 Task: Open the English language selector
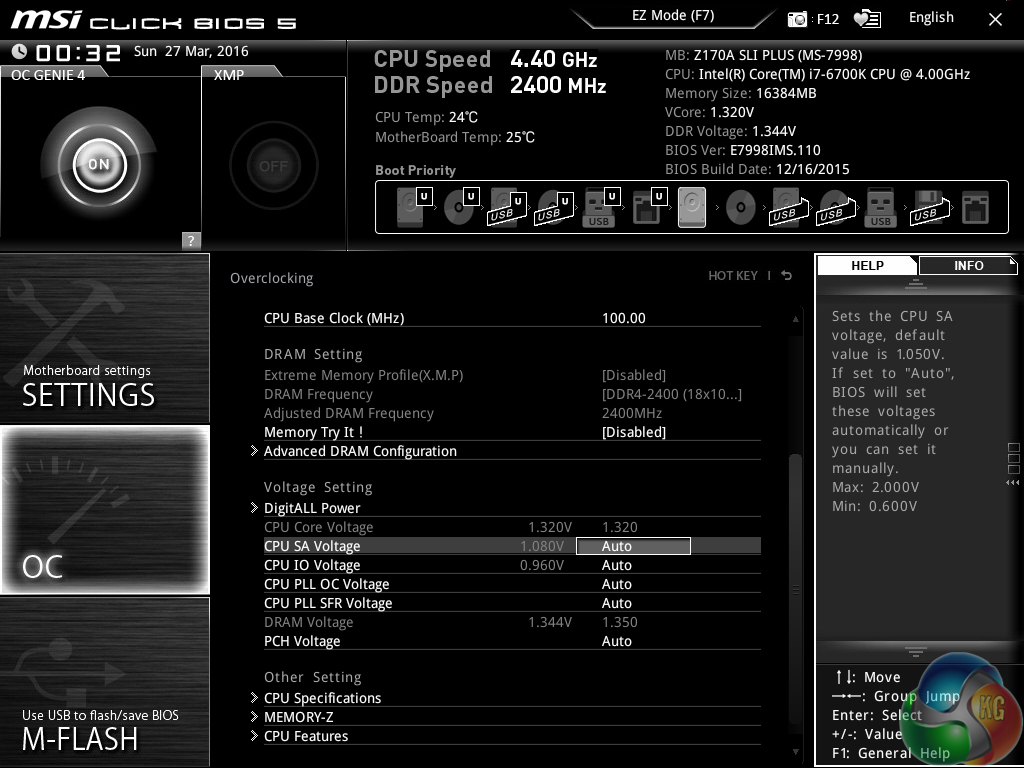click(930, 18)
